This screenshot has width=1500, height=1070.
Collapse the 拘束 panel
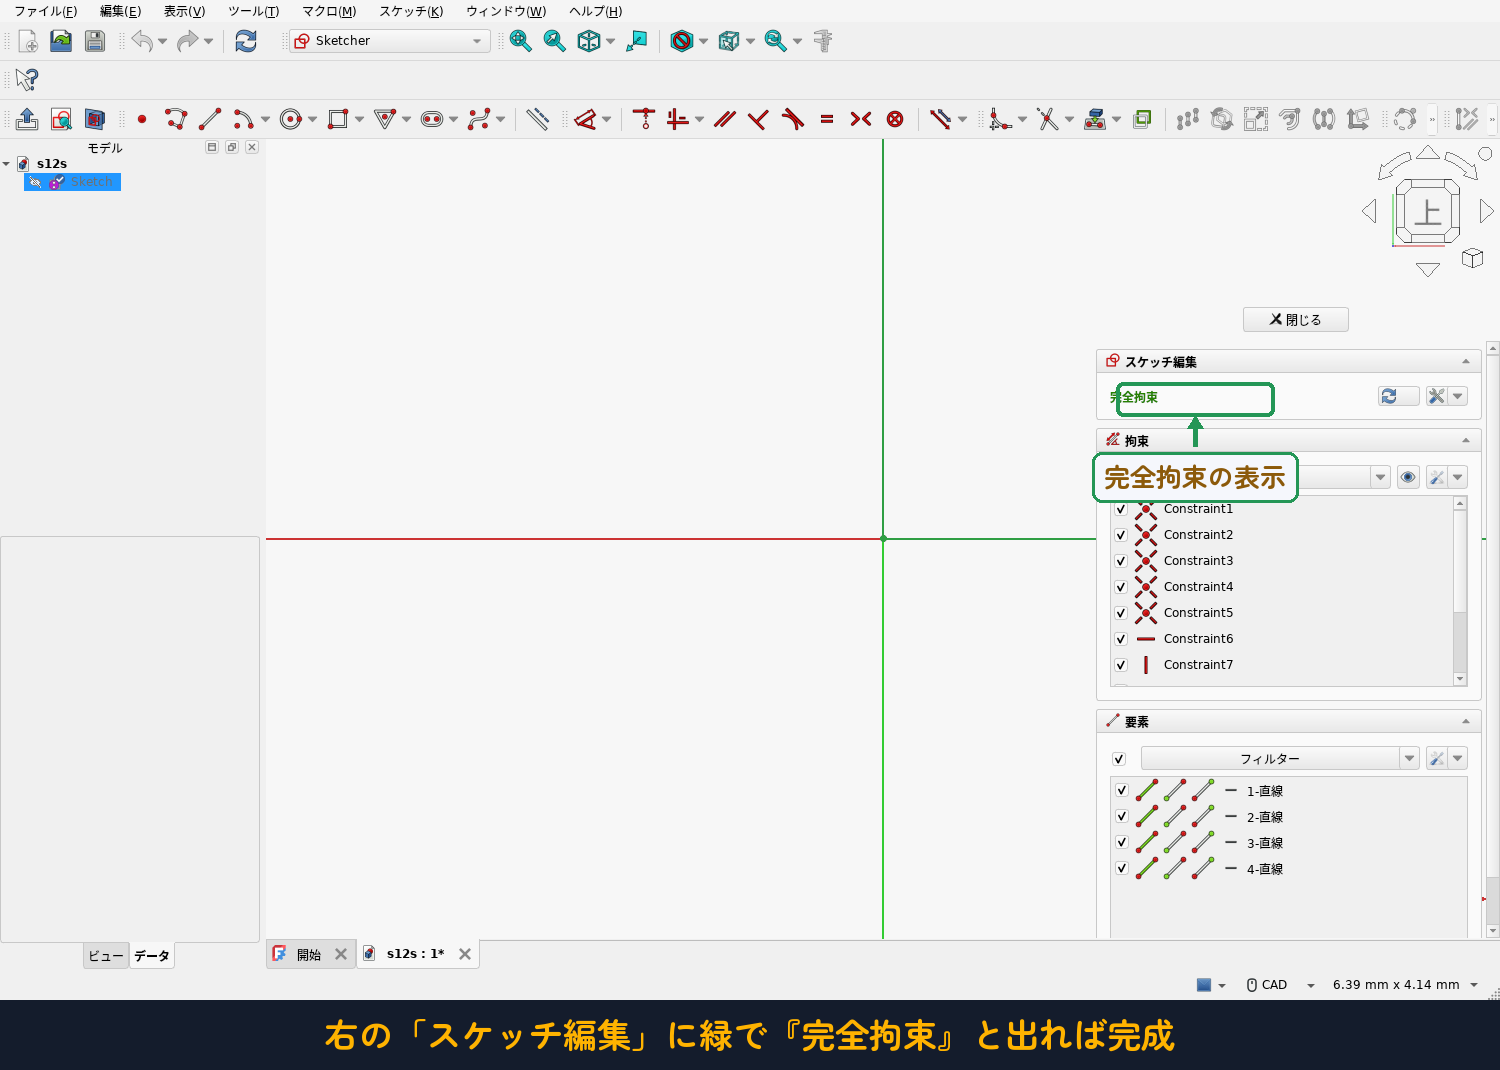[1466, 440]
